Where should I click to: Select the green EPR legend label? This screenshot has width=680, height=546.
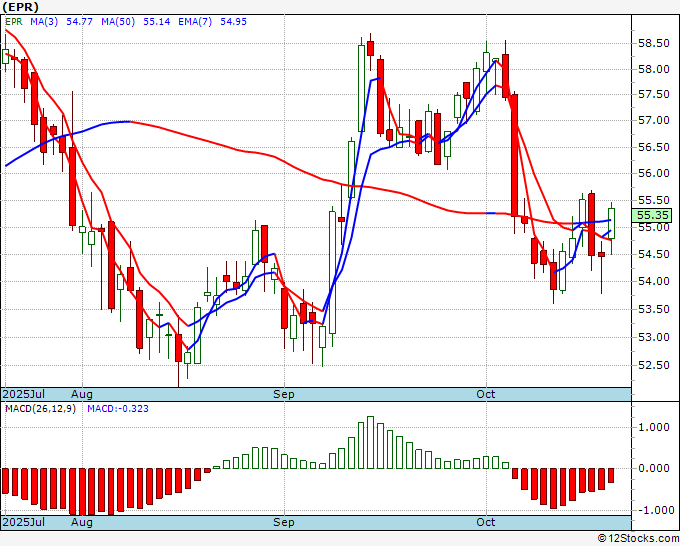pos(14,21)
